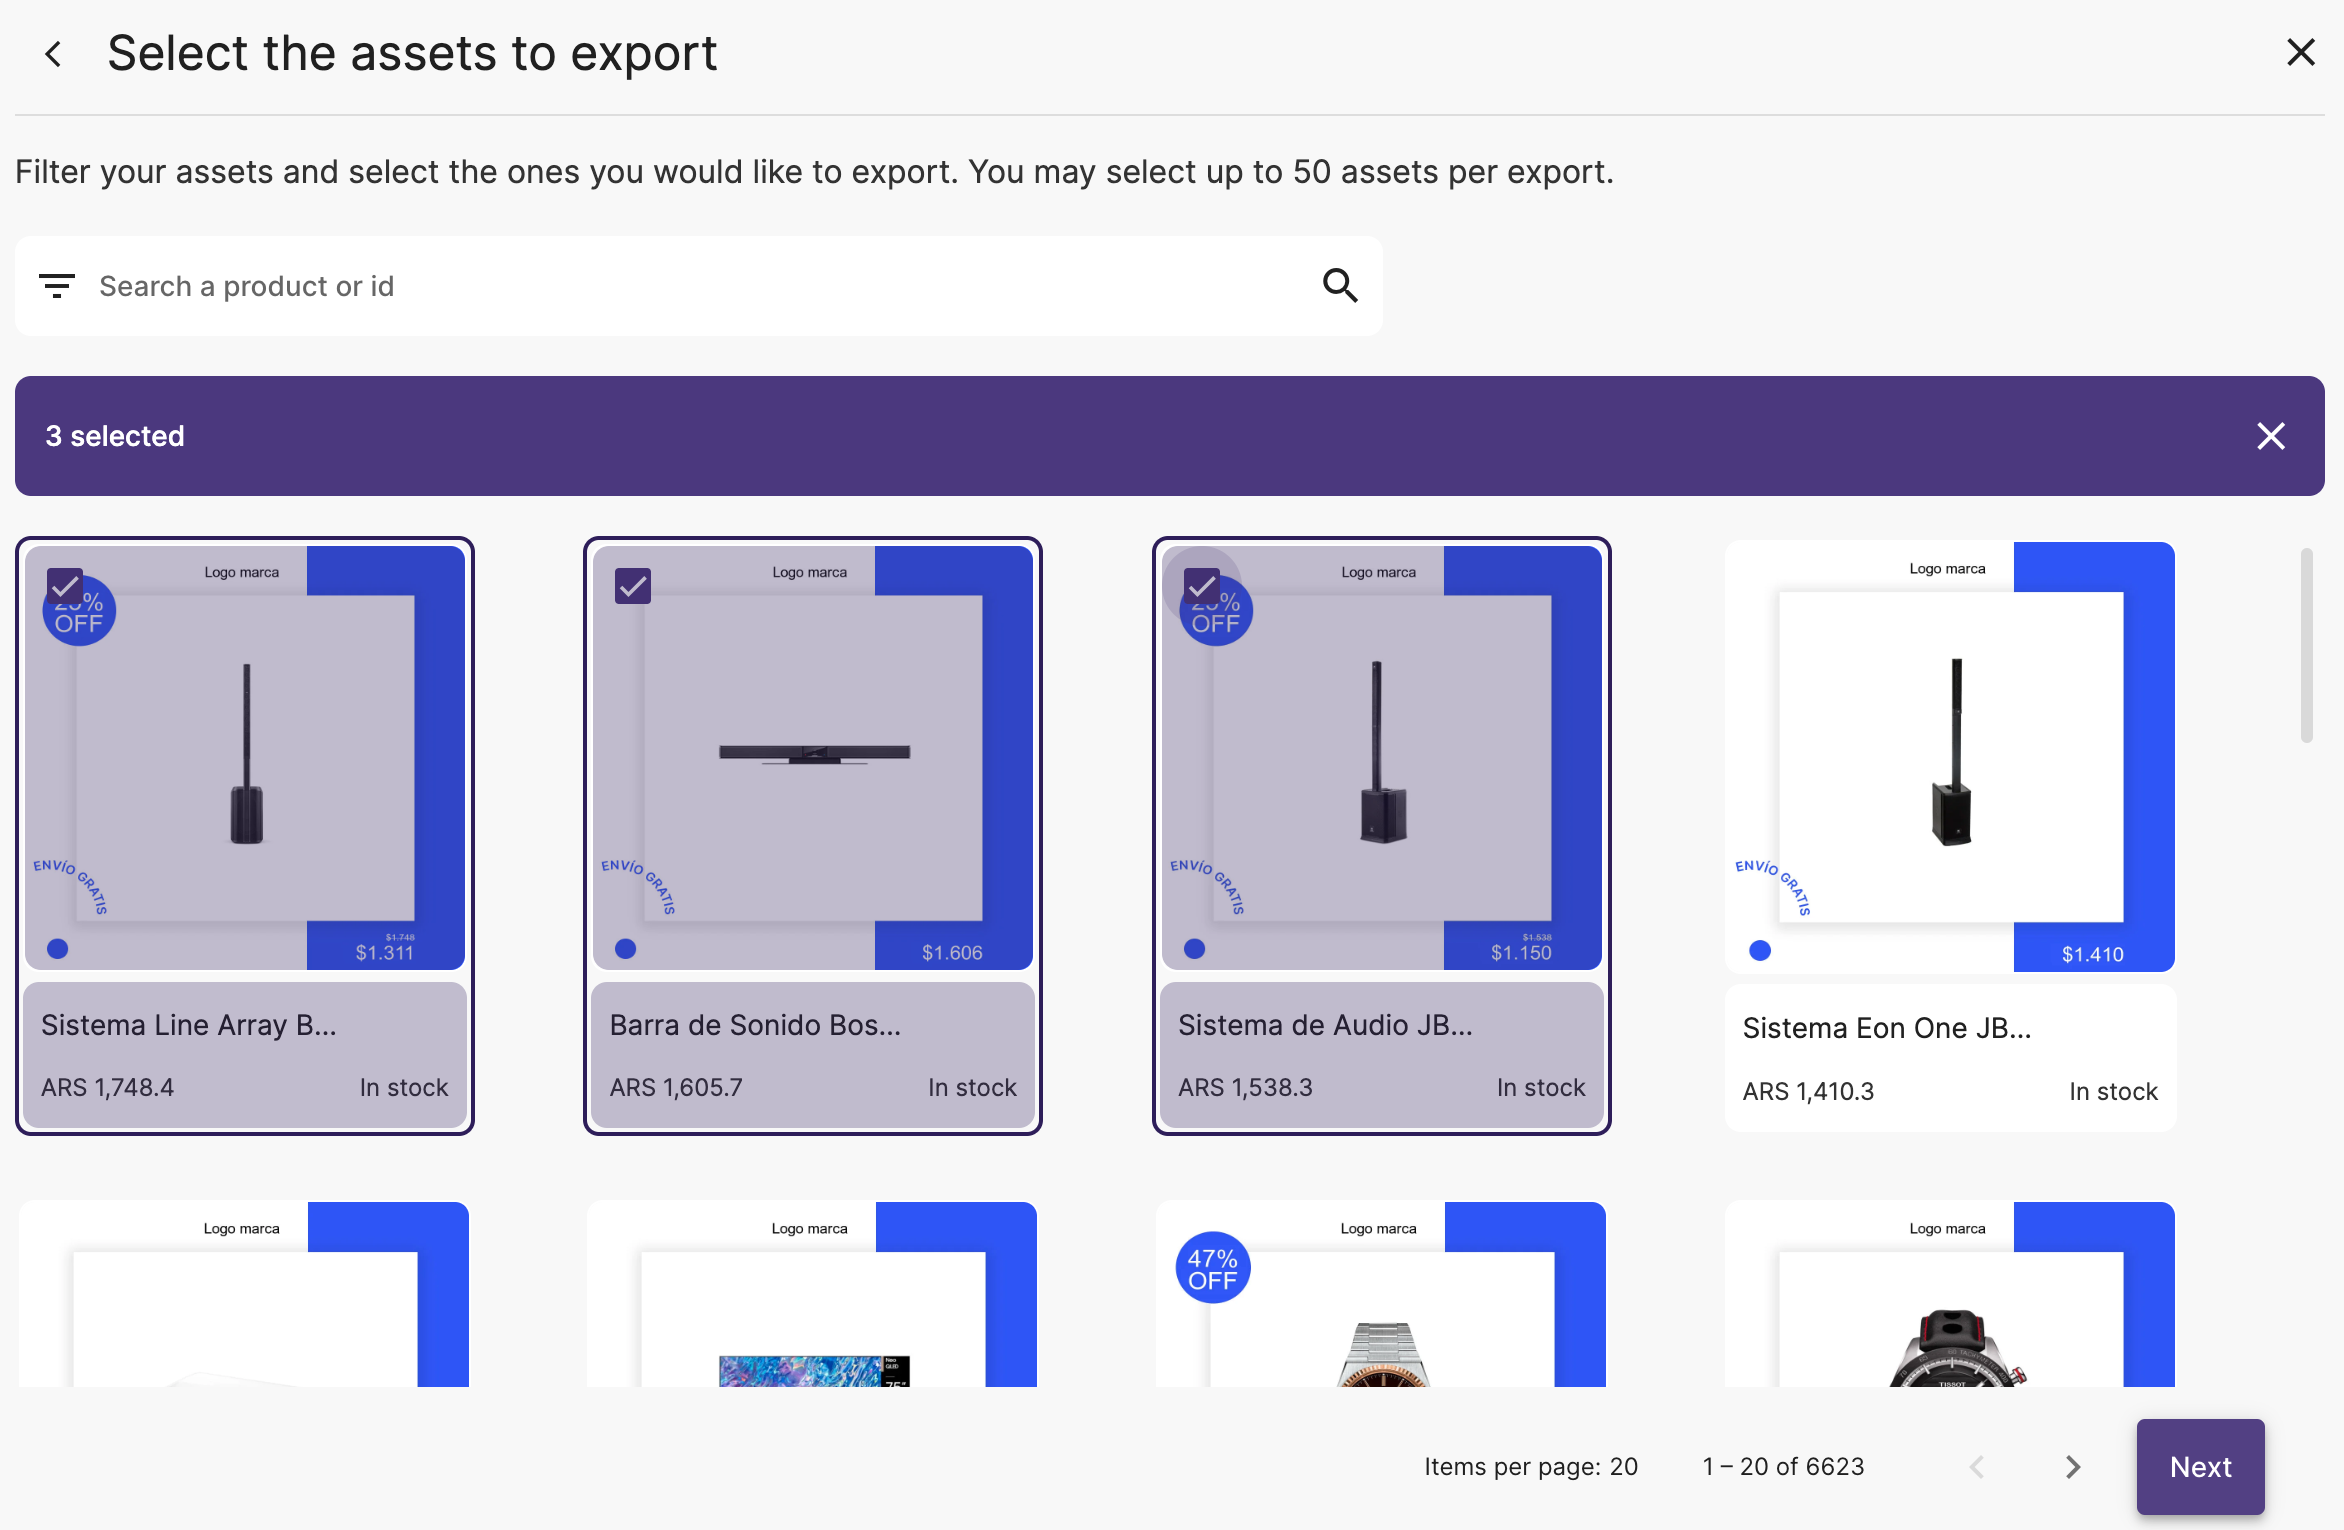Click price 'ARS 1,605.7'

click(x=676, y=1087)
